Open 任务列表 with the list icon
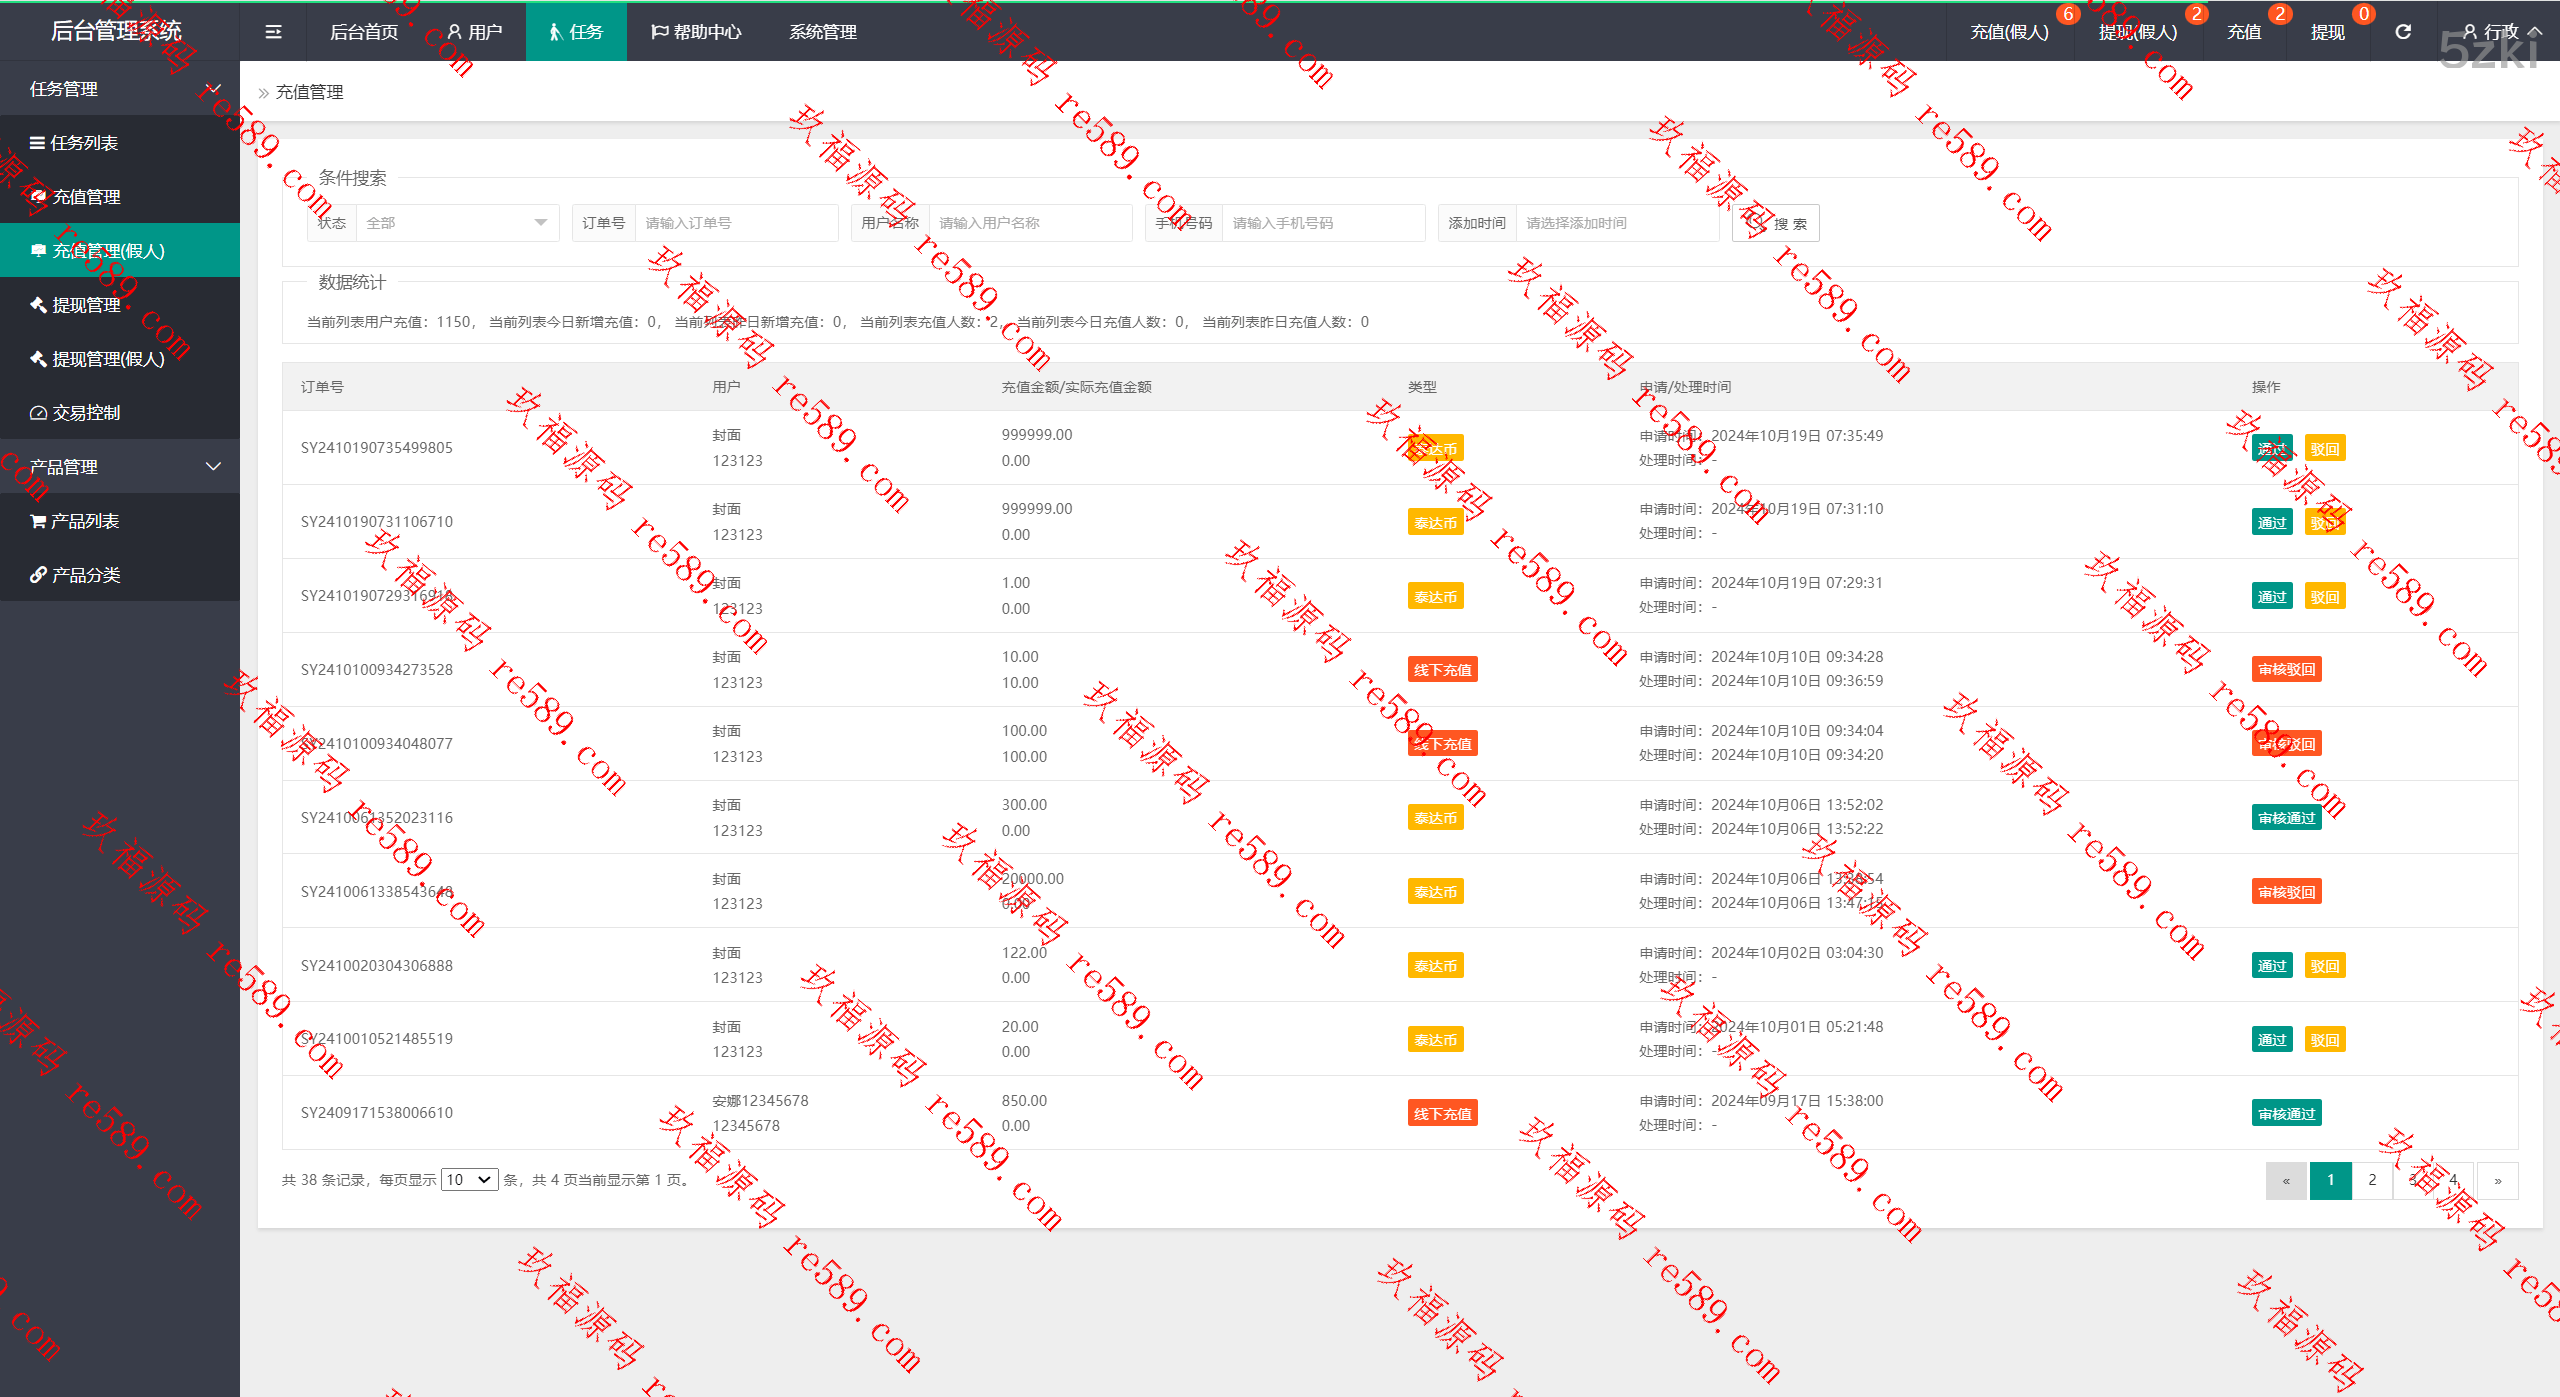 tap(84, 143)
